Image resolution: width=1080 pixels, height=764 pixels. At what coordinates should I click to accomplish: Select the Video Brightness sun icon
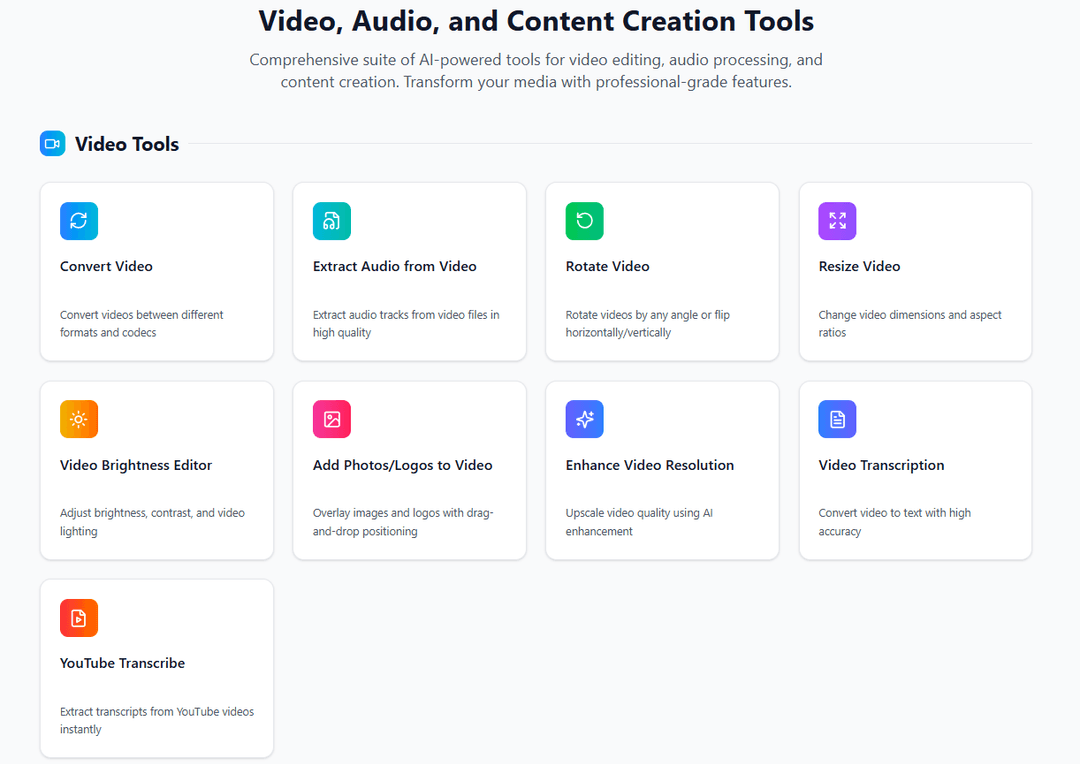click(x=79, y=419)
